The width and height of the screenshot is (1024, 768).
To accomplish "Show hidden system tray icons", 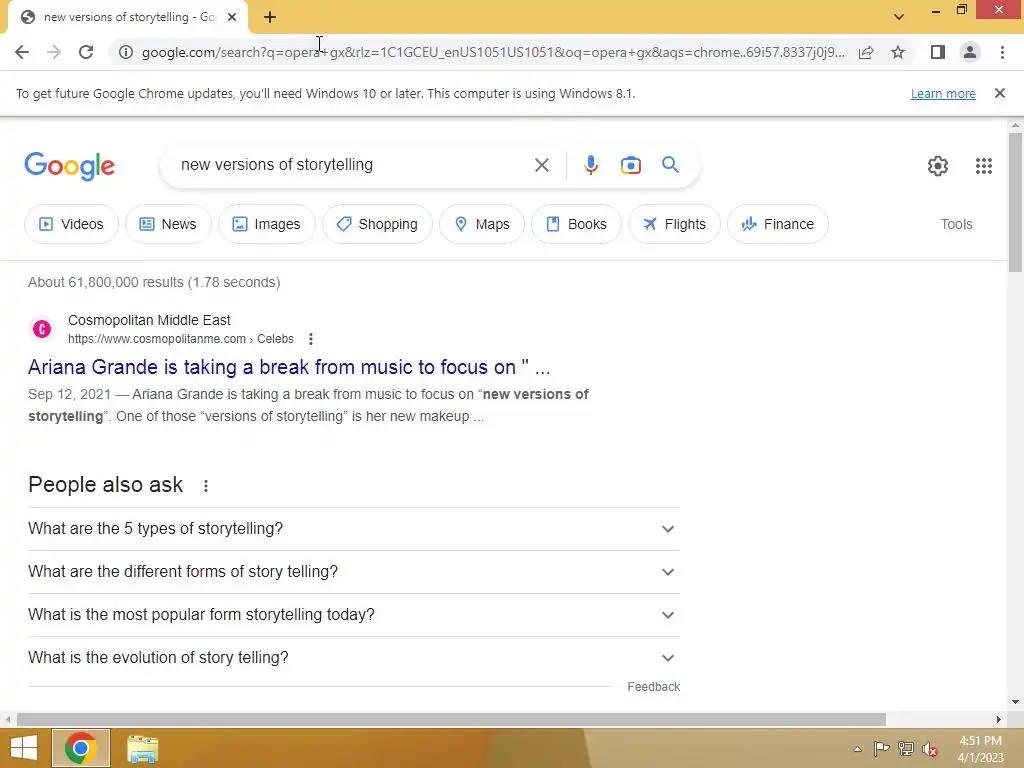I will [857, 749].
